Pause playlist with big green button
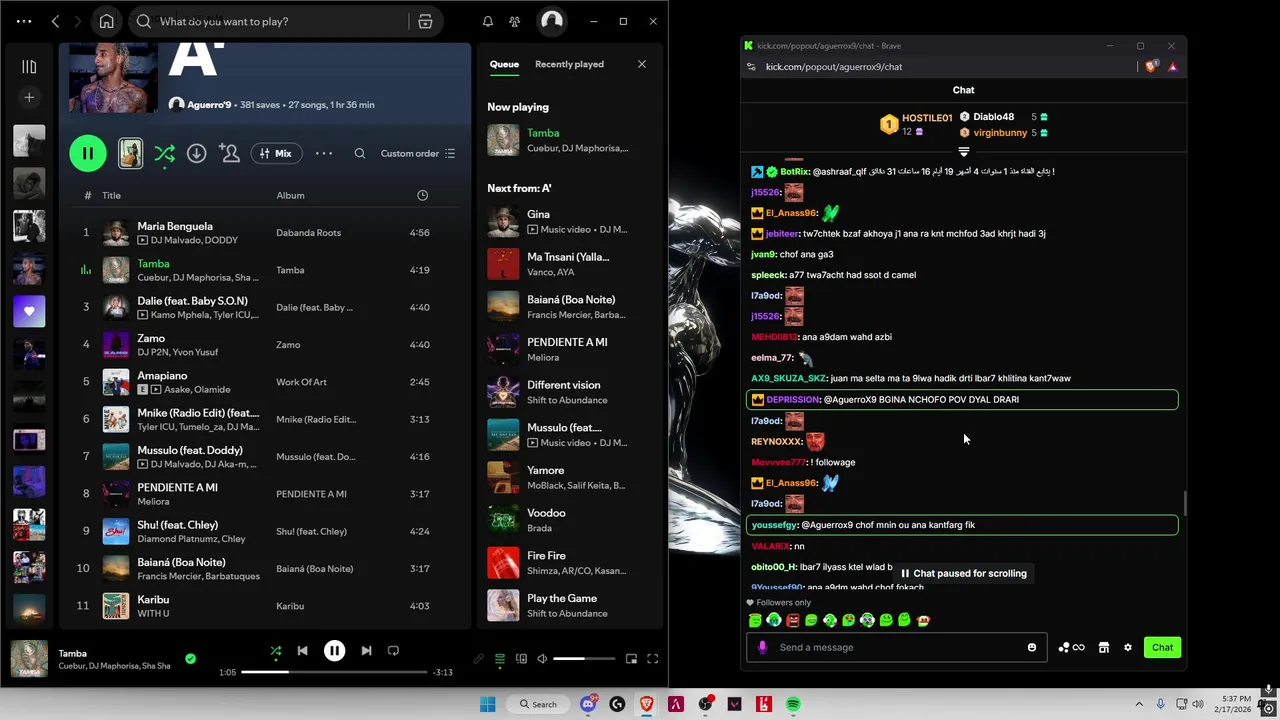This screenshot has width=1280, height=720. click(88, 153)
